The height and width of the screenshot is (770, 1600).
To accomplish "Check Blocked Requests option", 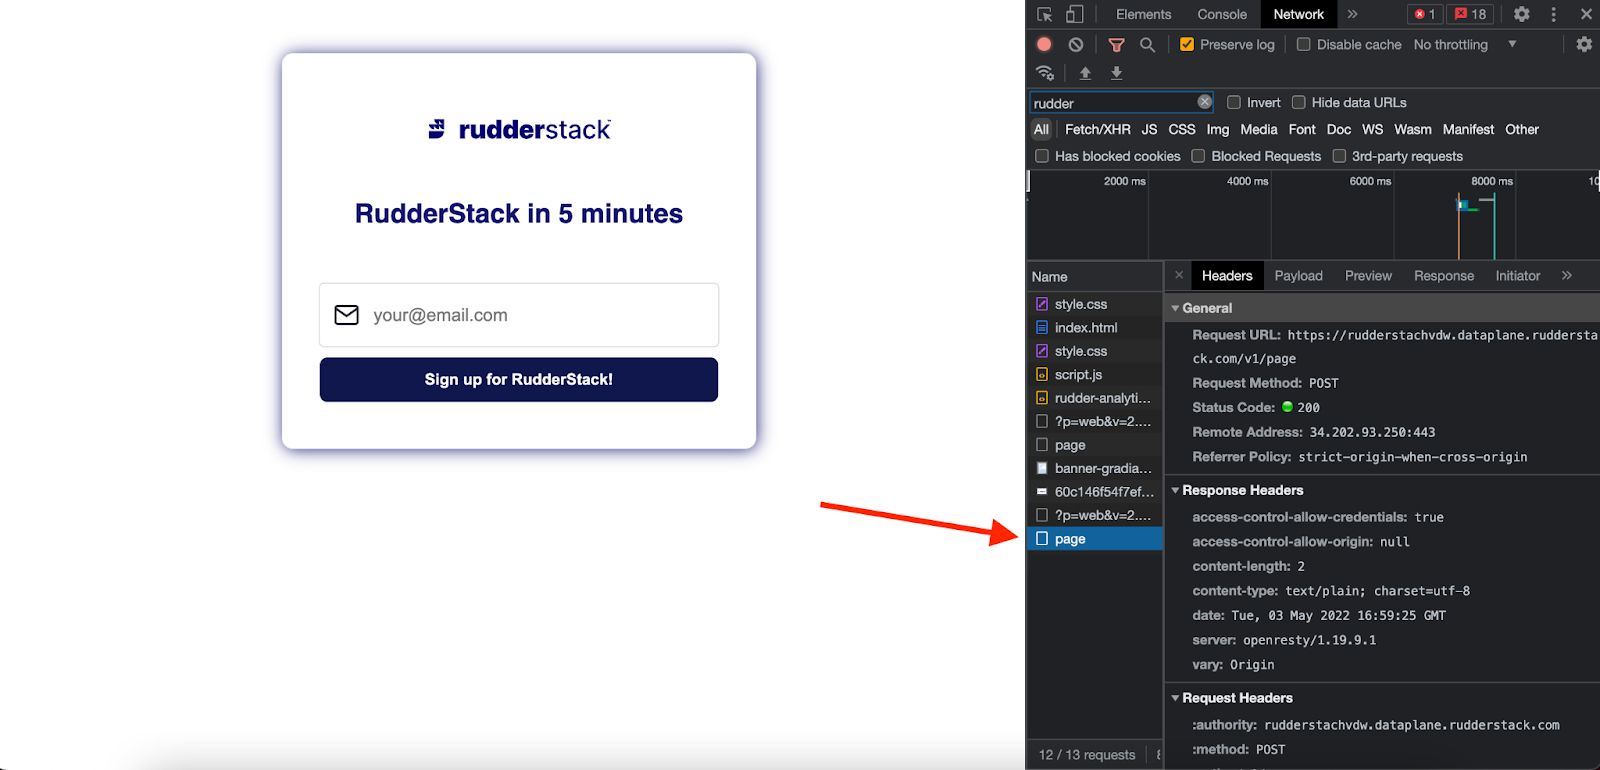I will [x=1198, y=156].
